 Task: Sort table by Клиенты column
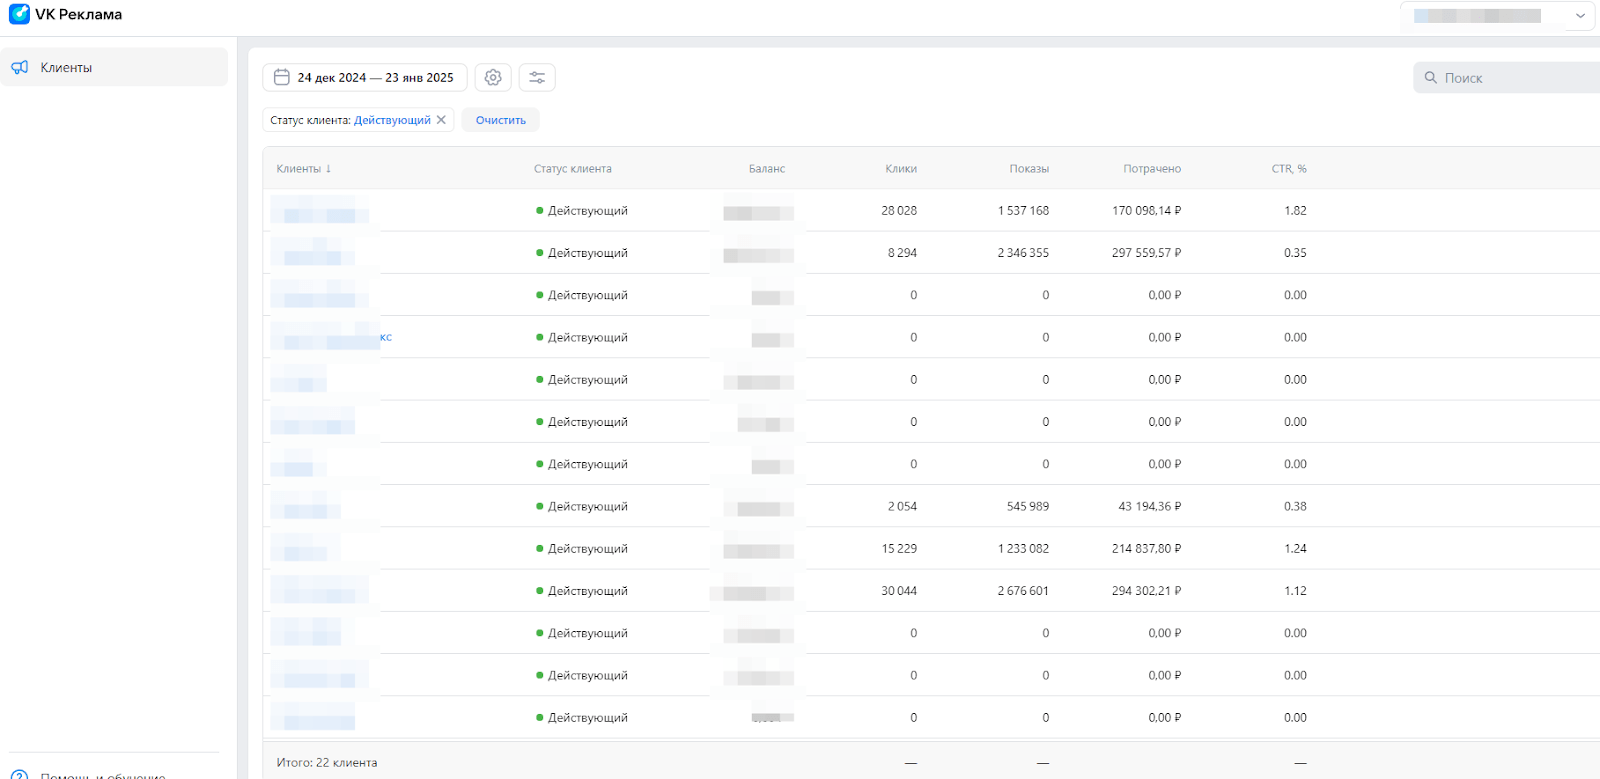(303, 169)
